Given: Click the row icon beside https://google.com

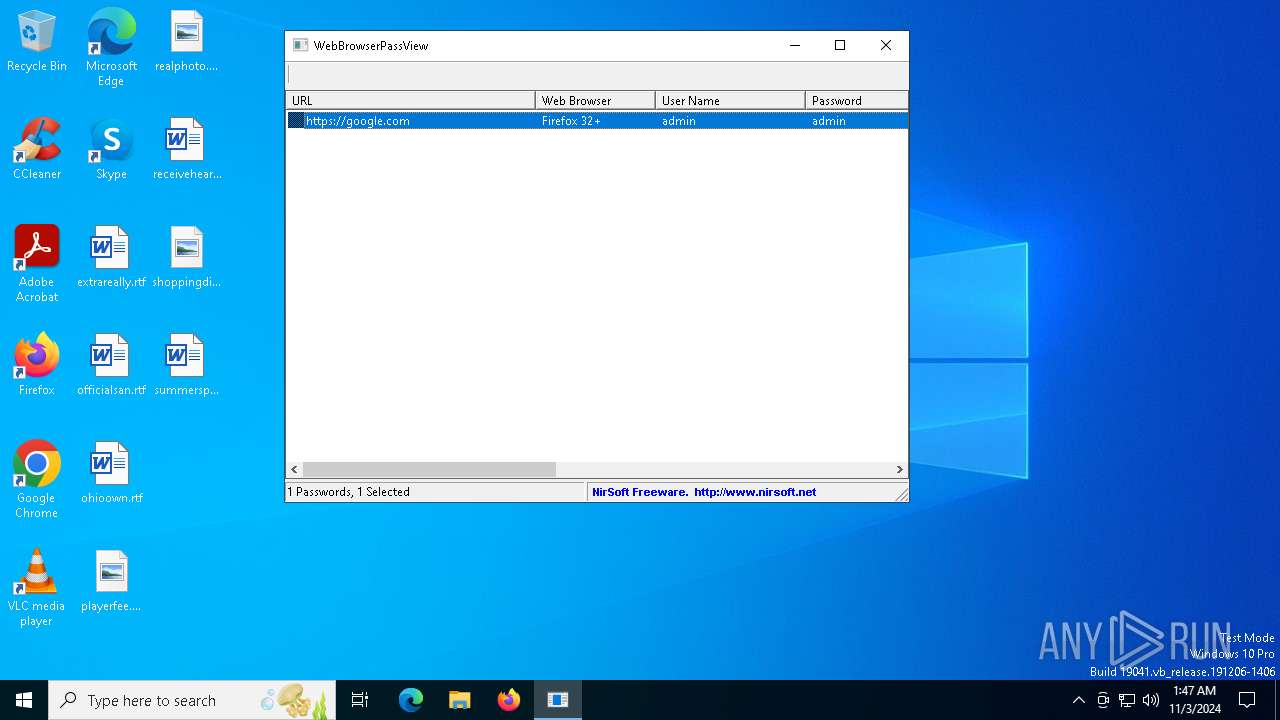Looking at the screenshot, I should pos(296,120).
